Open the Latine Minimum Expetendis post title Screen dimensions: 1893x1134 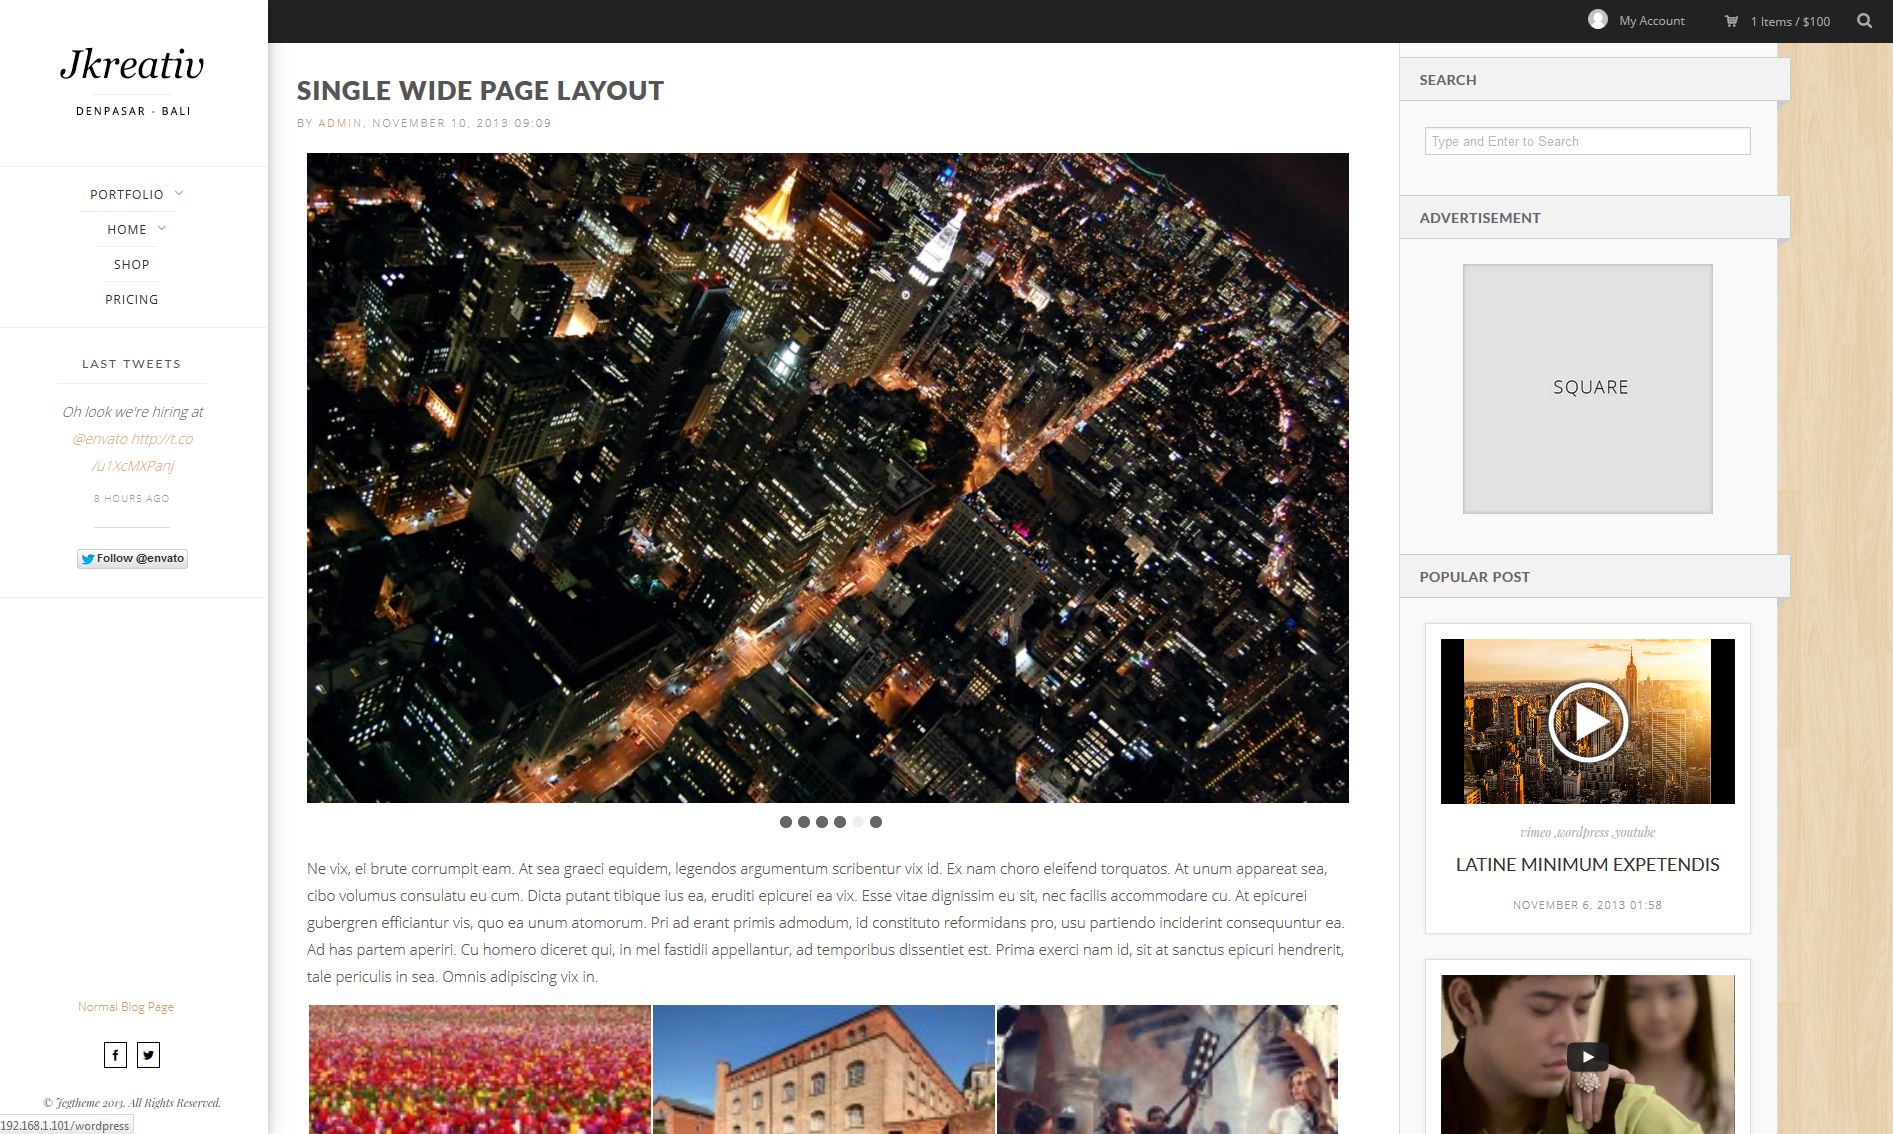[x=1587, y=865]
